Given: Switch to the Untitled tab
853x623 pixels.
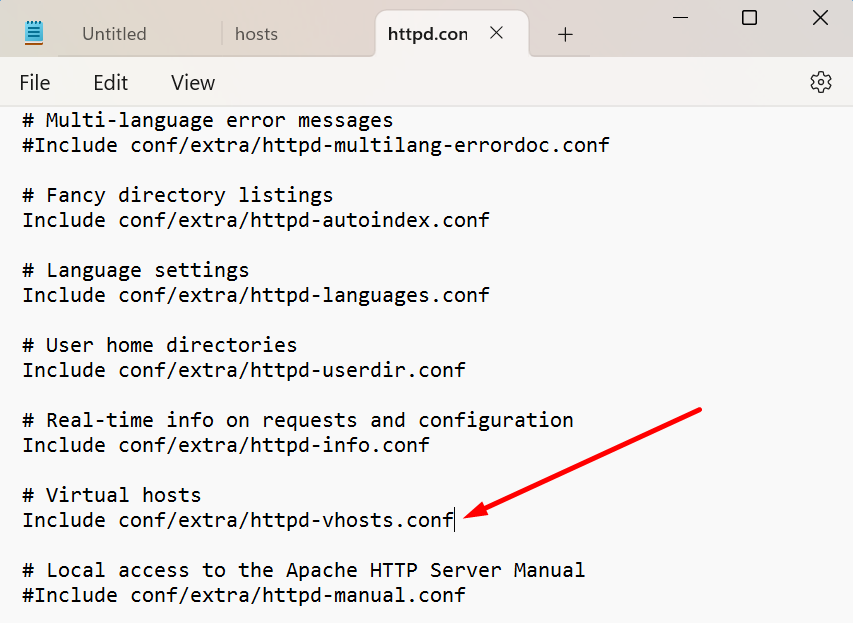Looking at the screenshot, I should pyautogui.click(x=113, y=33).
